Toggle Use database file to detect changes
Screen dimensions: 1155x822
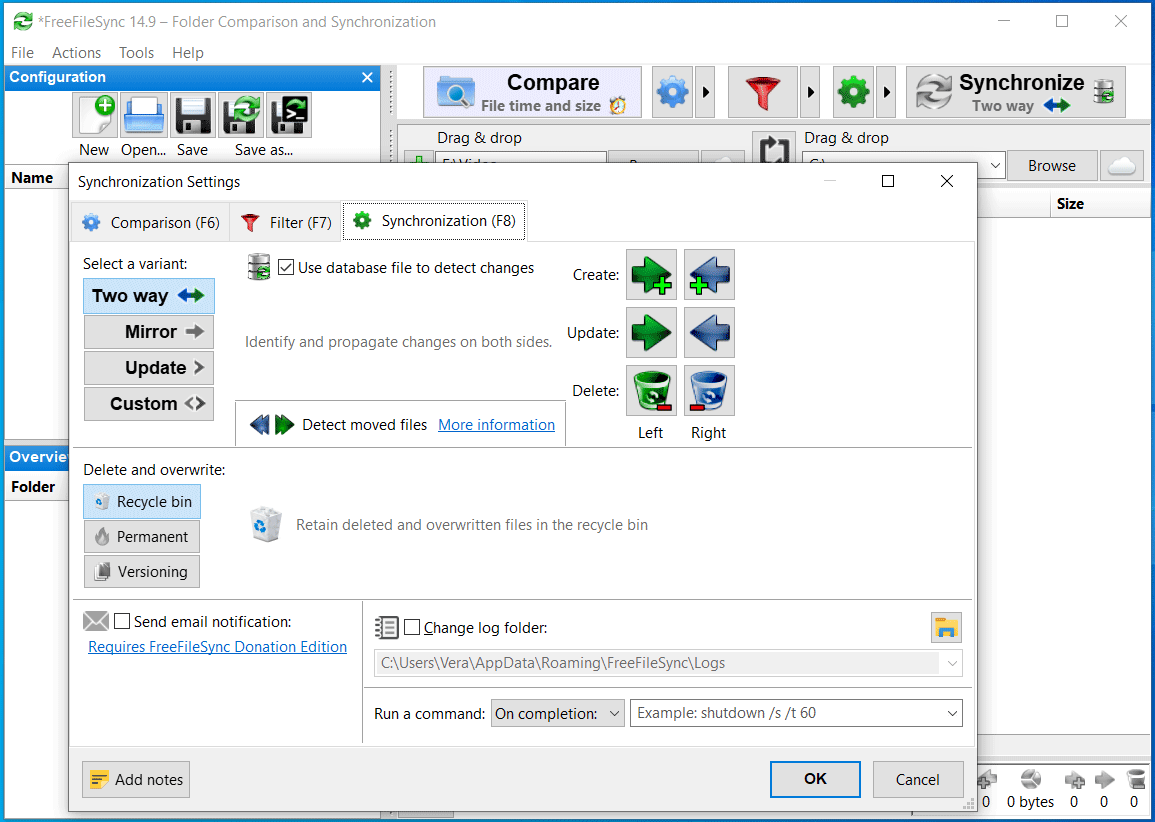(286, 267)
